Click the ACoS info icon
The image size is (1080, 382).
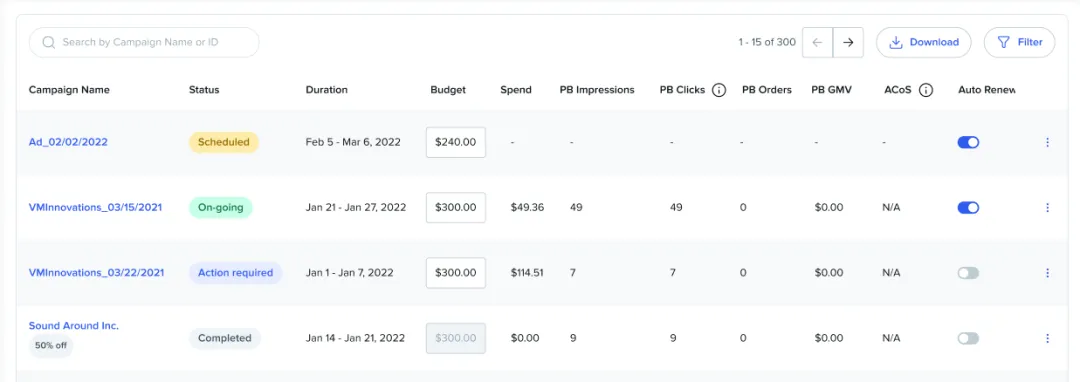(926, 90)
